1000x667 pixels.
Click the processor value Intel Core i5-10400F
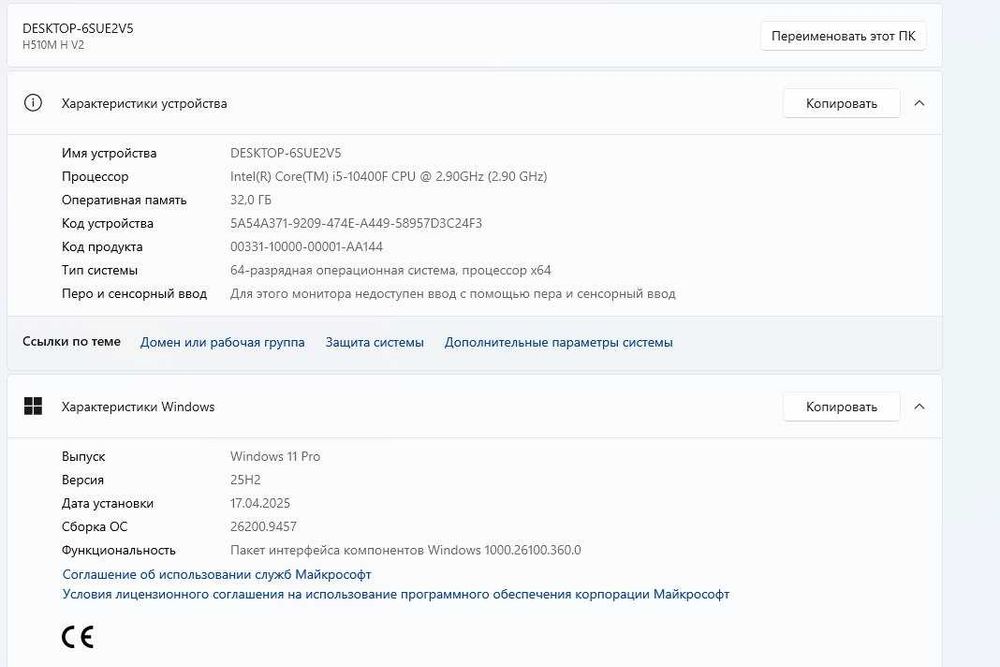pyautogui.click(x=388, y=176)
